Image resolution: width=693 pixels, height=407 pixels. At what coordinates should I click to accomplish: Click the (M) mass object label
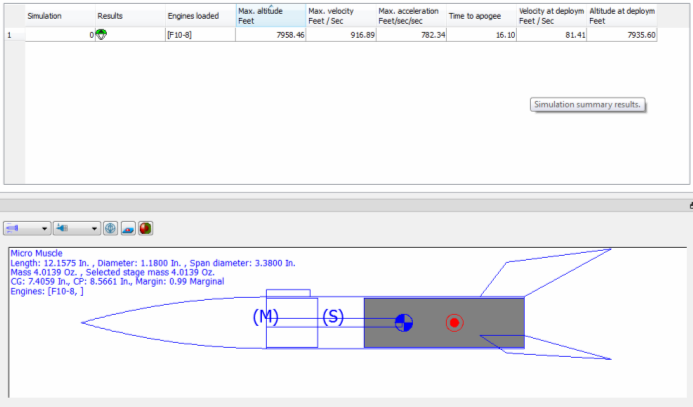(266, 317)
